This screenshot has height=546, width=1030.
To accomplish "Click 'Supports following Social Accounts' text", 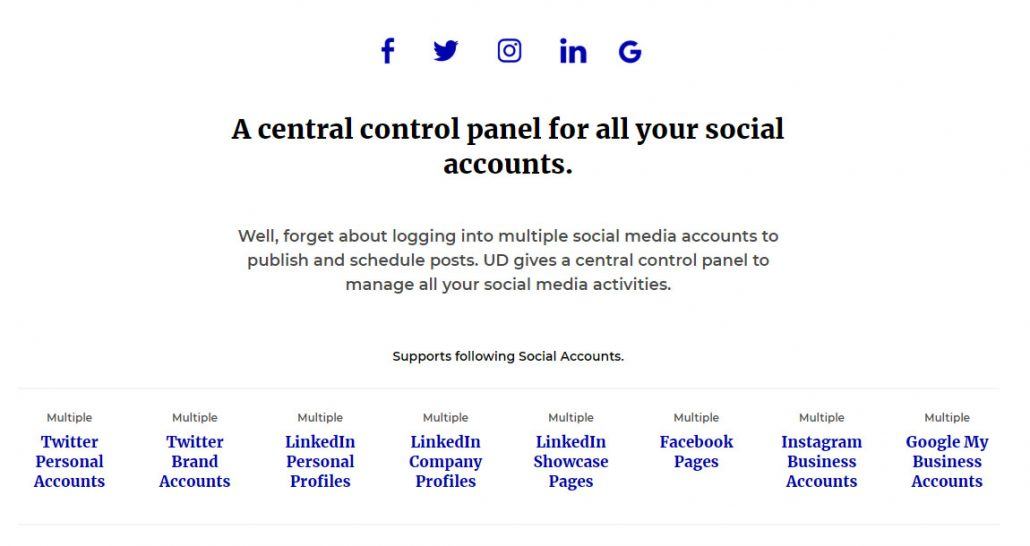I will click(x=508, y=356).
